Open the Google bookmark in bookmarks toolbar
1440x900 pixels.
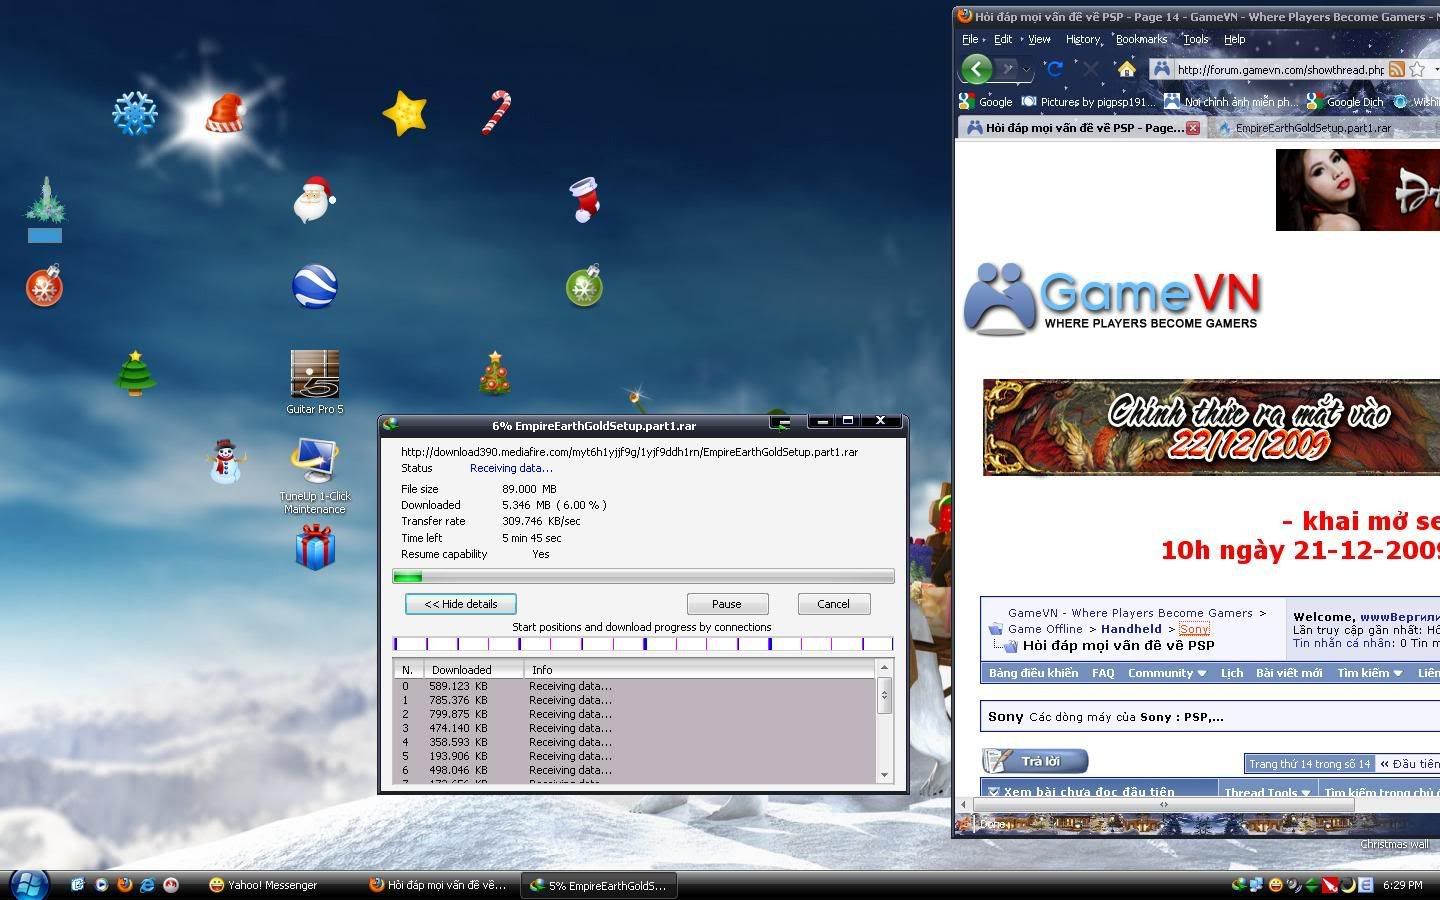[986, 101]
